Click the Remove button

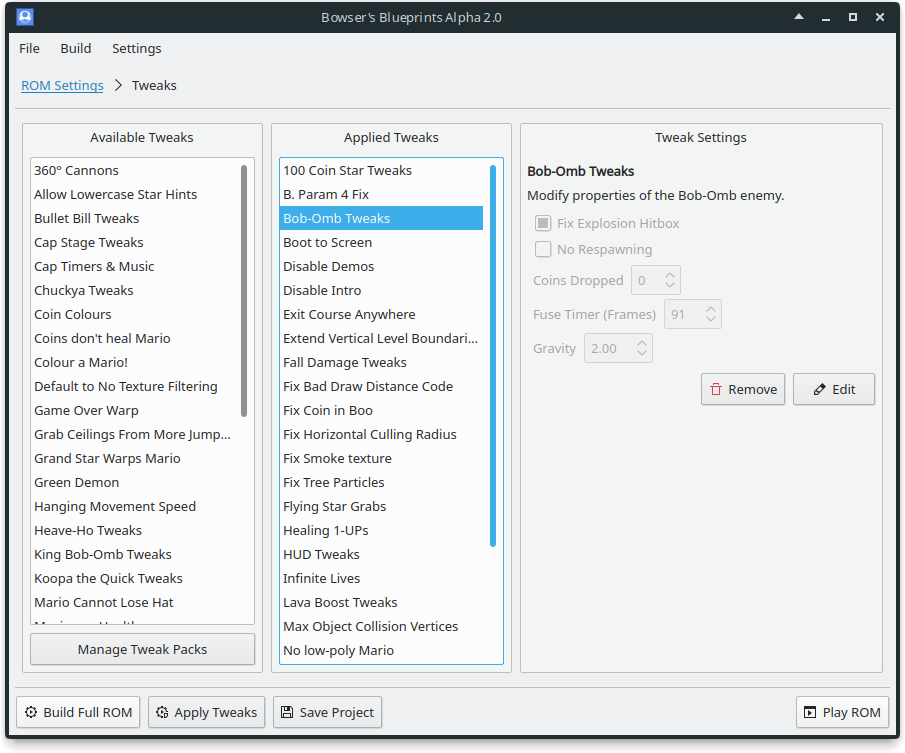pos(743,389)
